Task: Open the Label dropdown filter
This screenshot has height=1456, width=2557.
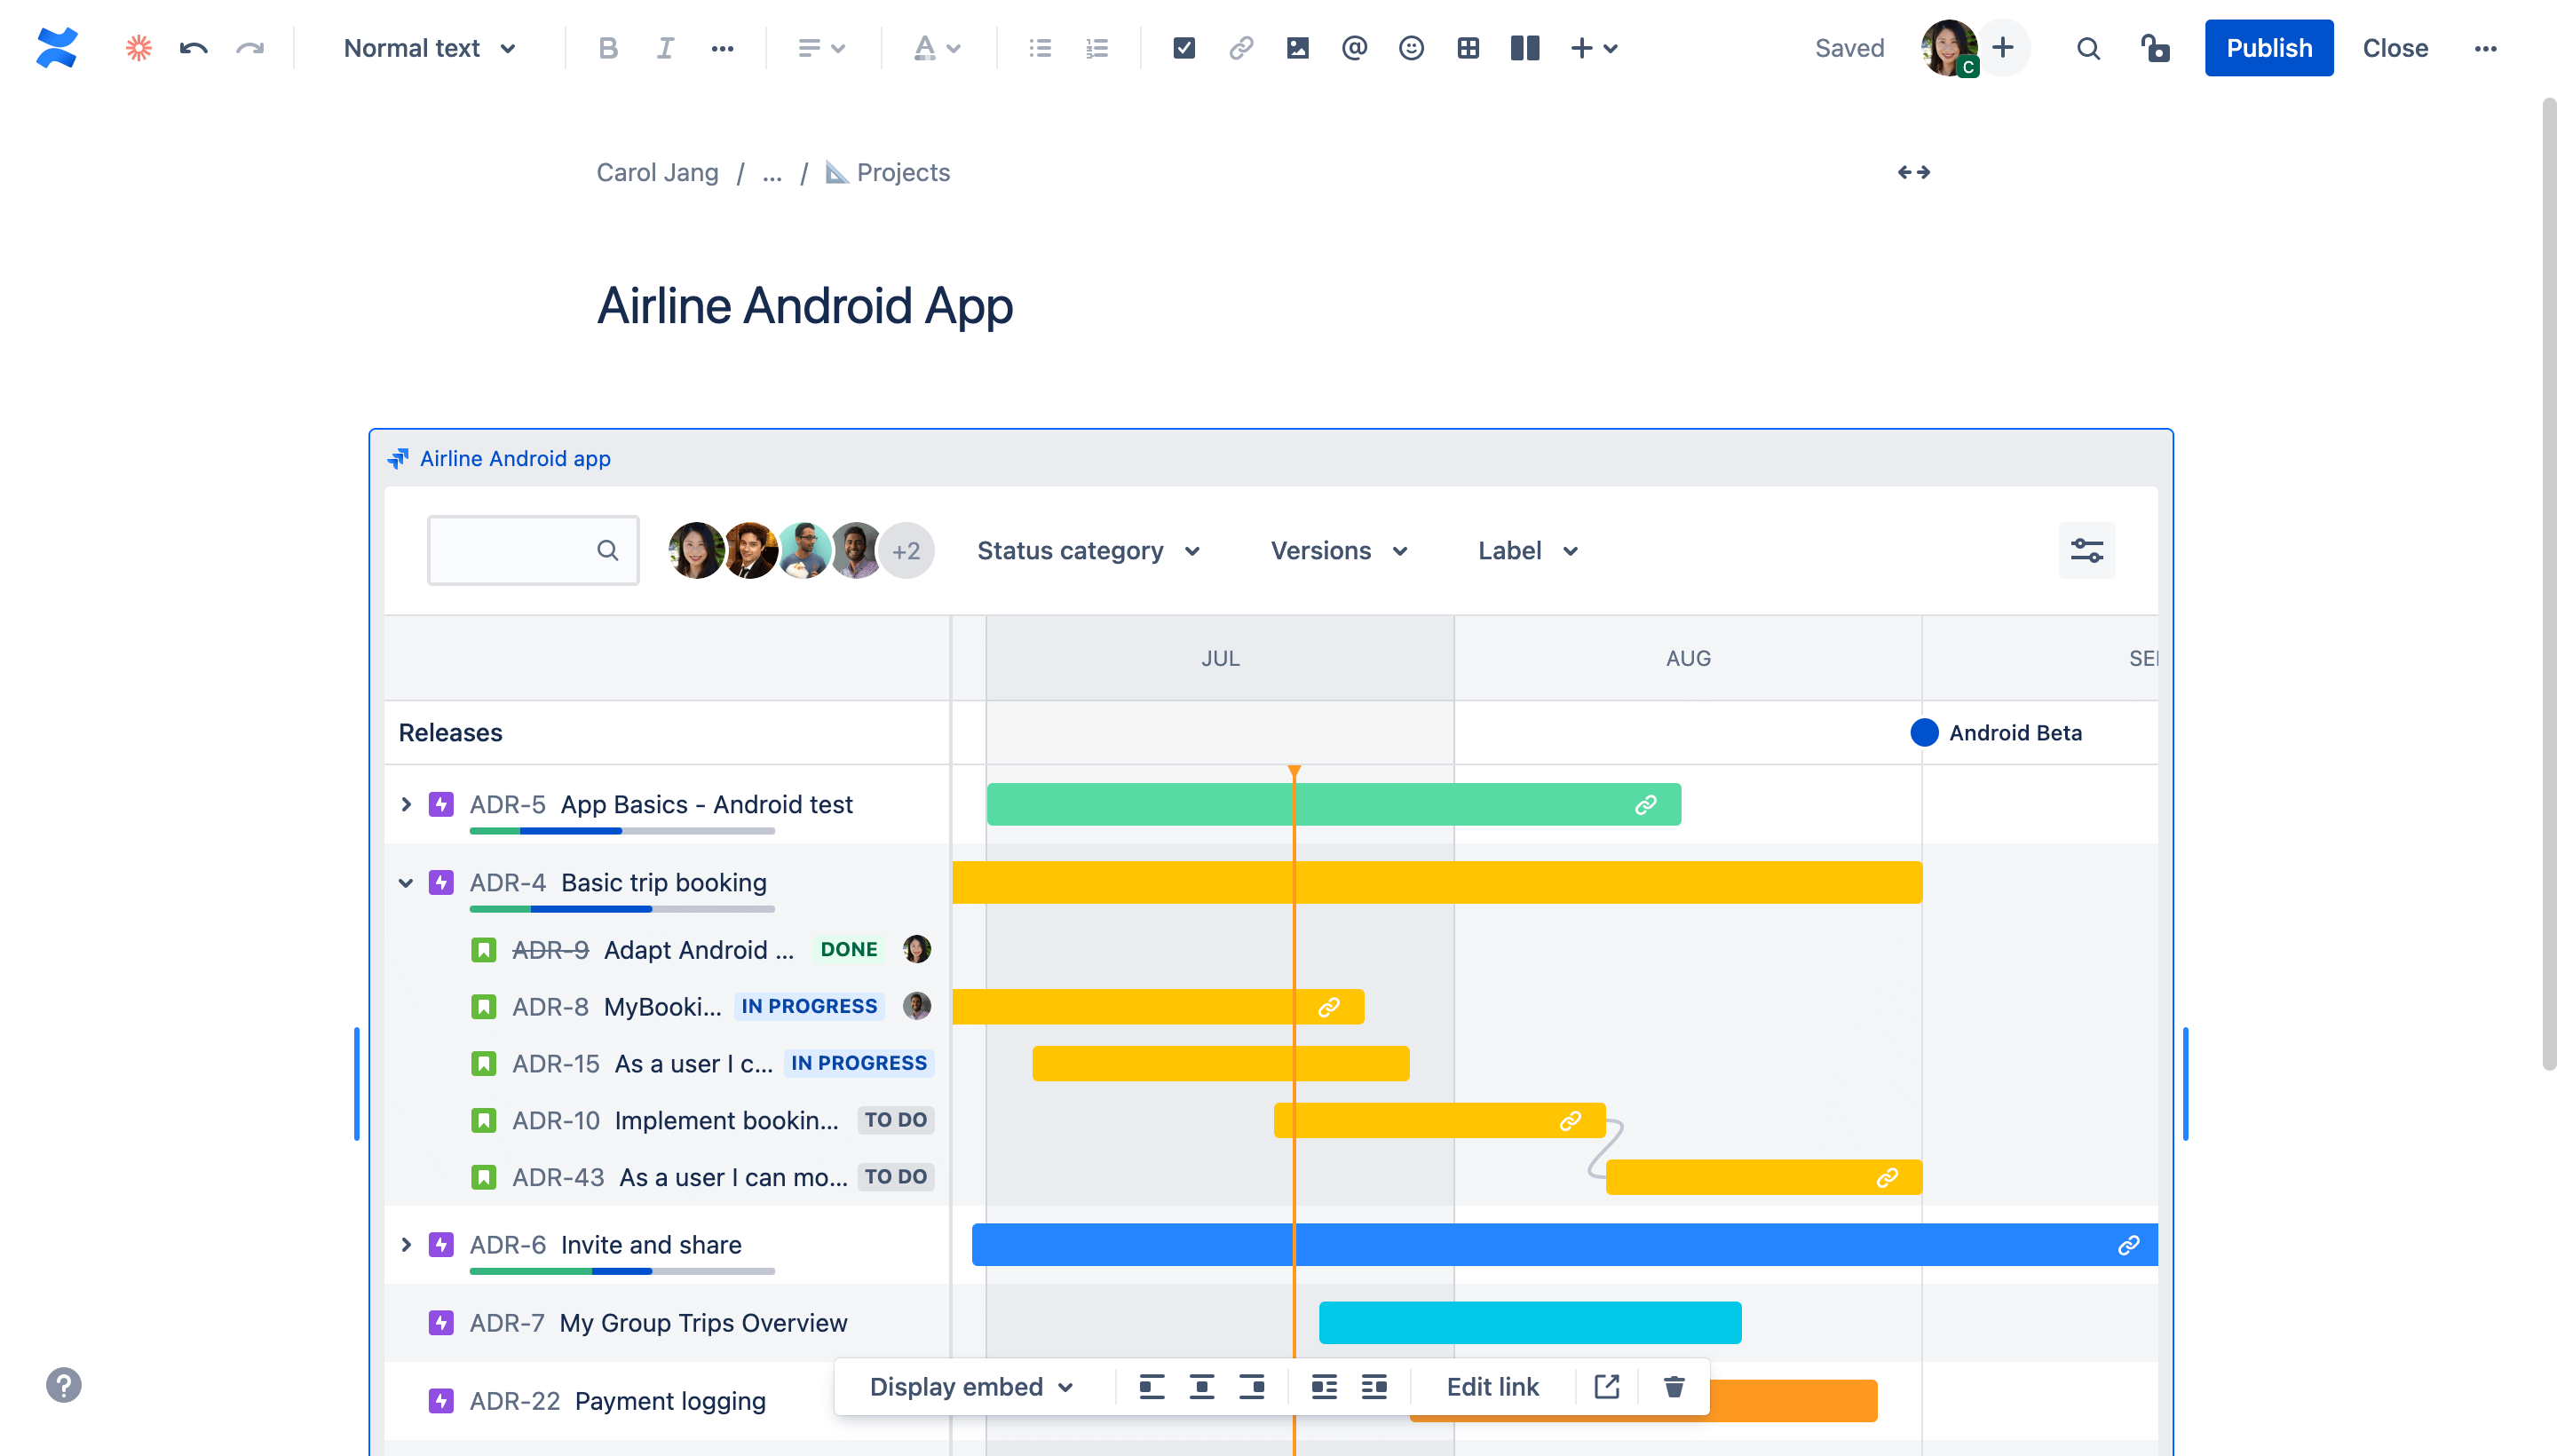Action: 1524,550
